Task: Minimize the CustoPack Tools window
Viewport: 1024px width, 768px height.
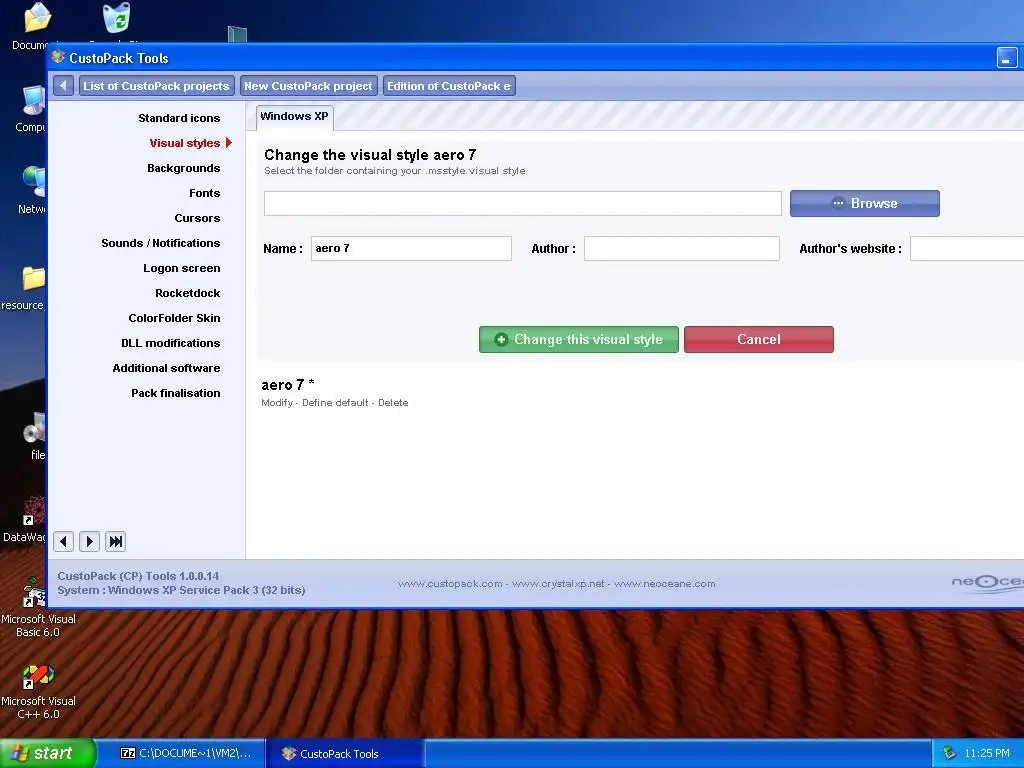Action: [x=1007, y=57]
